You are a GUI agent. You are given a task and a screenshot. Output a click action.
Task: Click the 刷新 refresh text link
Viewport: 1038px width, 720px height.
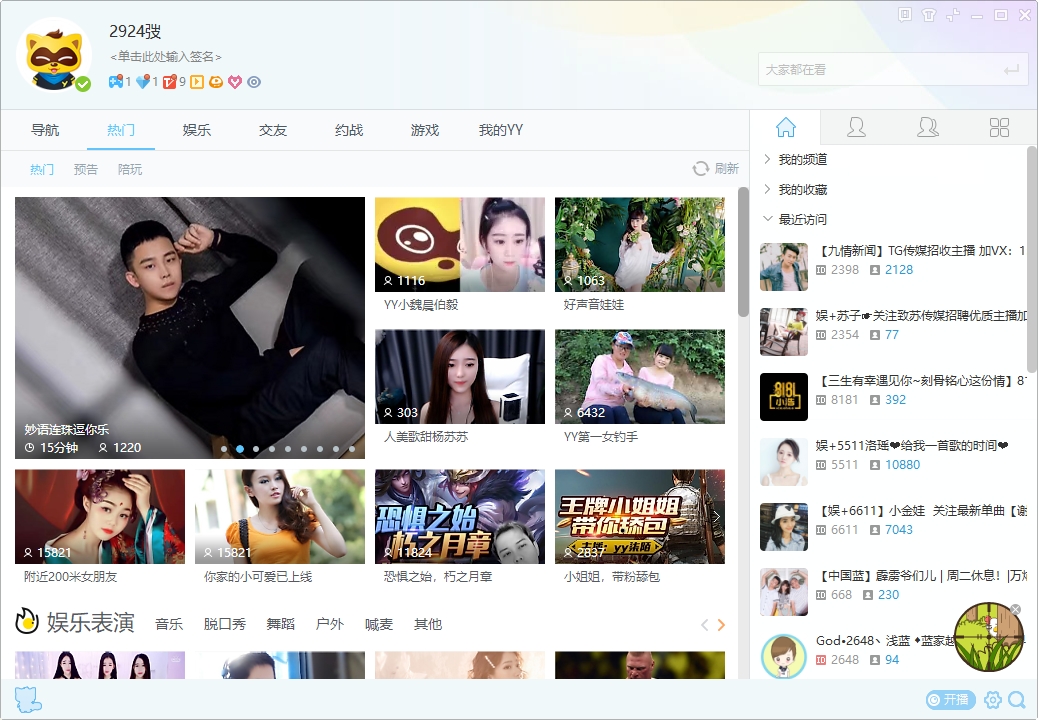(726, 169)
